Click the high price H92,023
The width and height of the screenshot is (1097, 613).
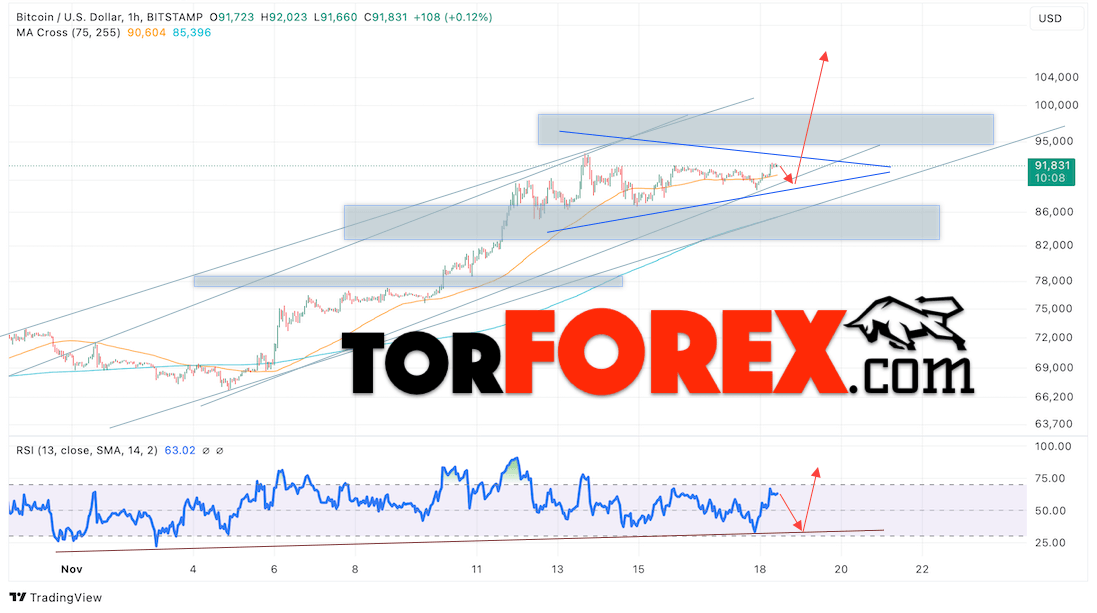pos(283,17)
